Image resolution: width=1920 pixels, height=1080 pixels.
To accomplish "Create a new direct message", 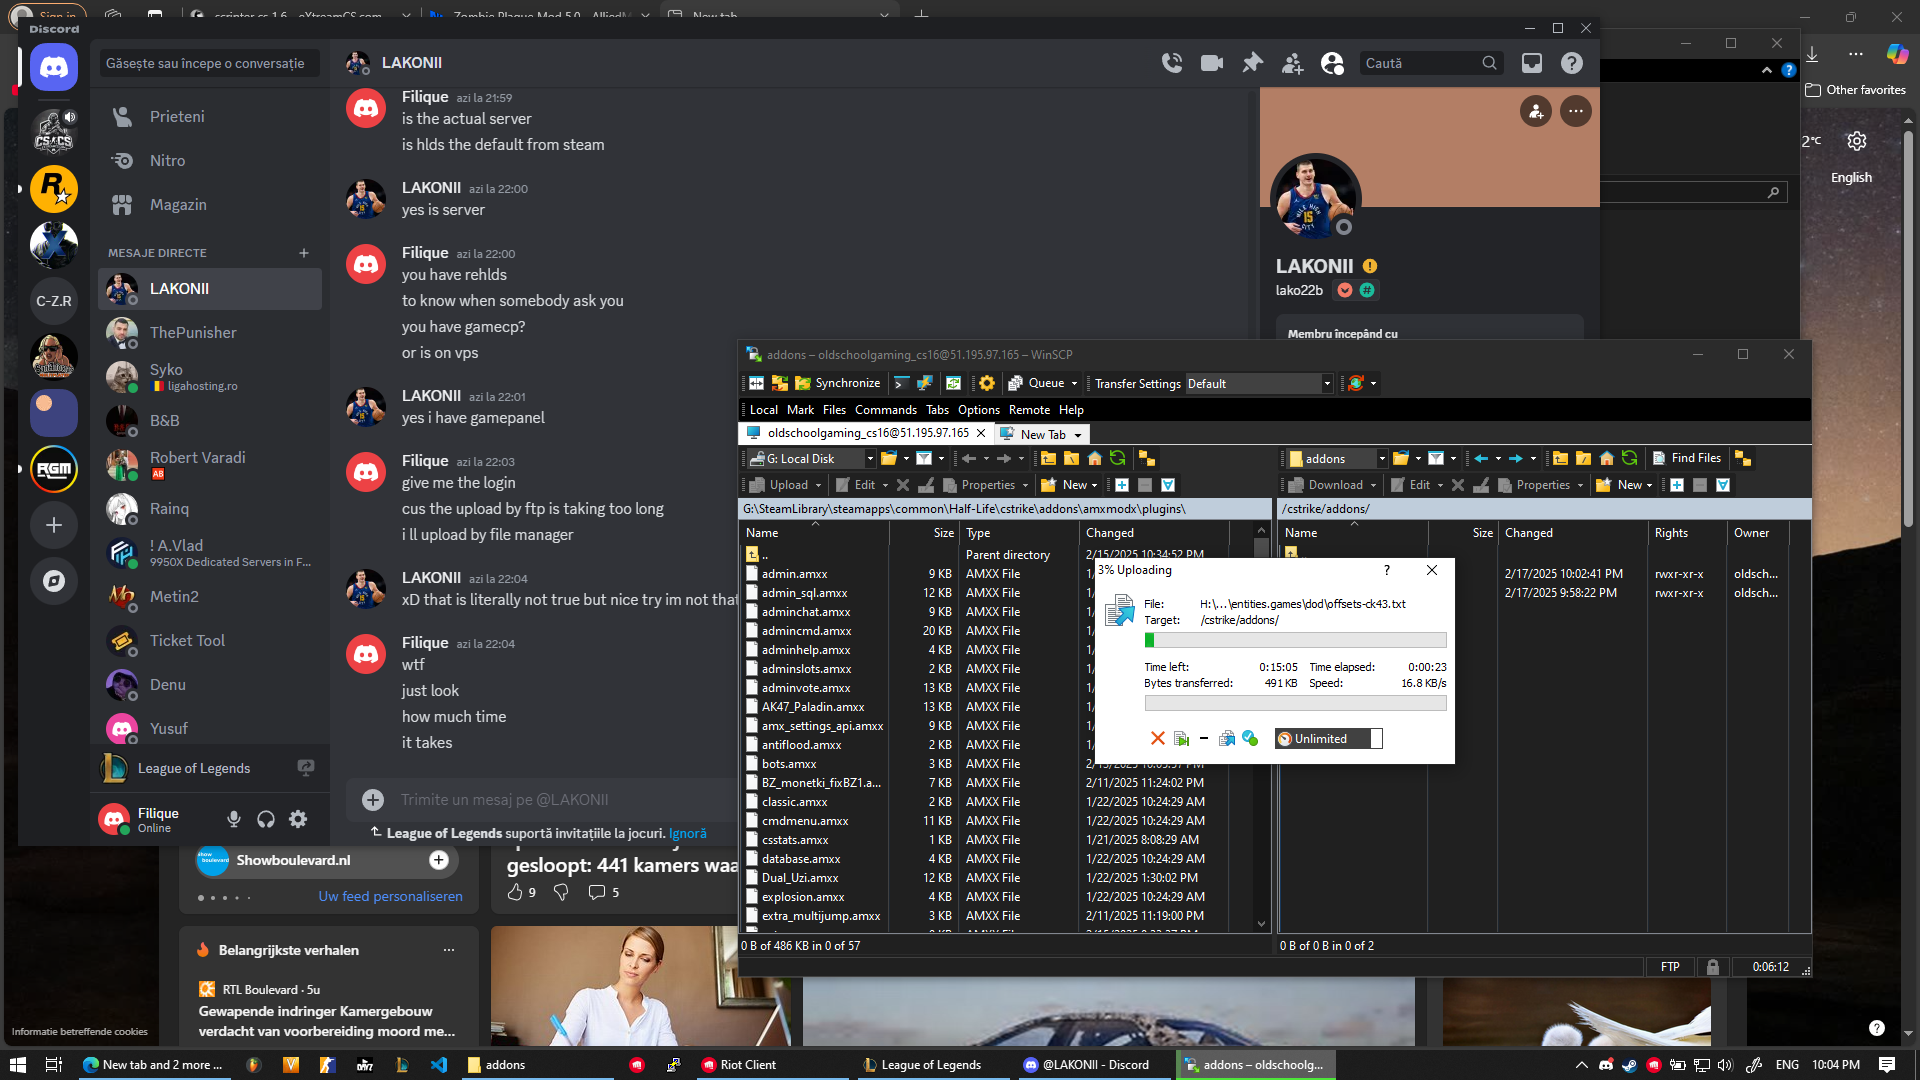I will pos(304,253).
